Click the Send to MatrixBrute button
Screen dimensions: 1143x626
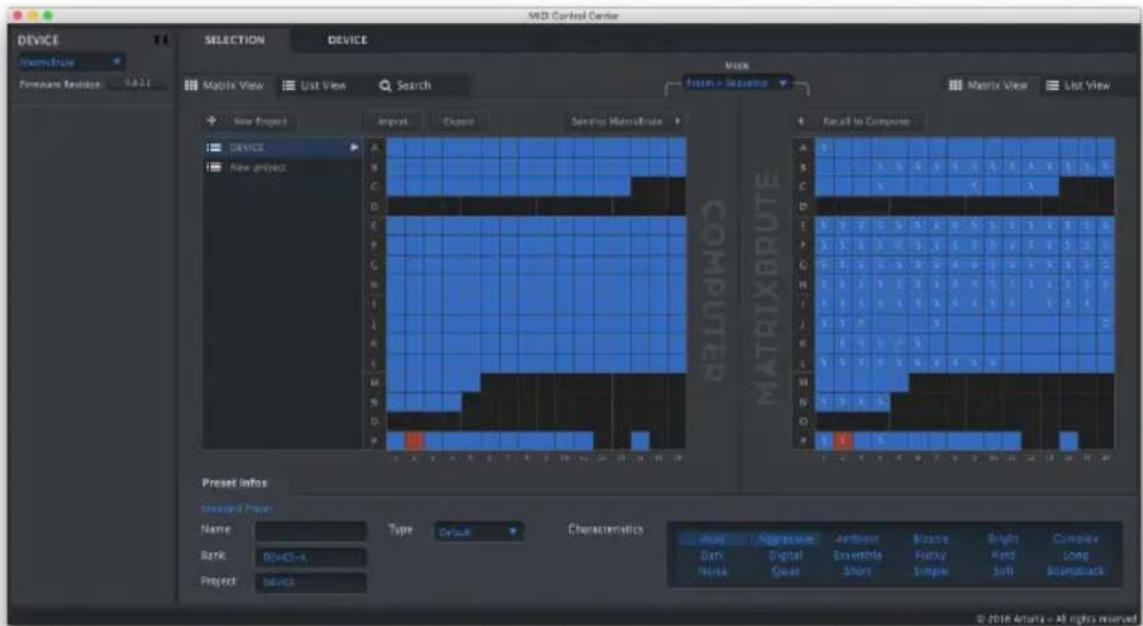625,122
